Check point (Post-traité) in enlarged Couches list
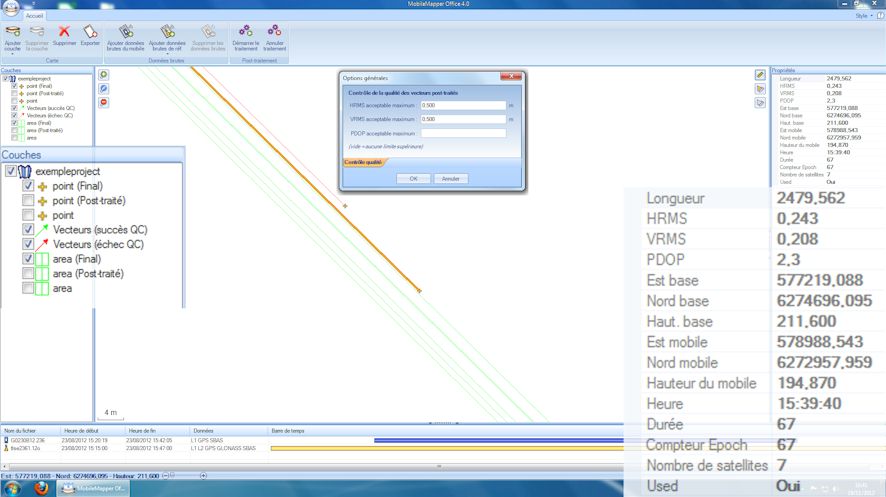Image resolution: width=886 pixels, height=497 pixels. [28, 200]
